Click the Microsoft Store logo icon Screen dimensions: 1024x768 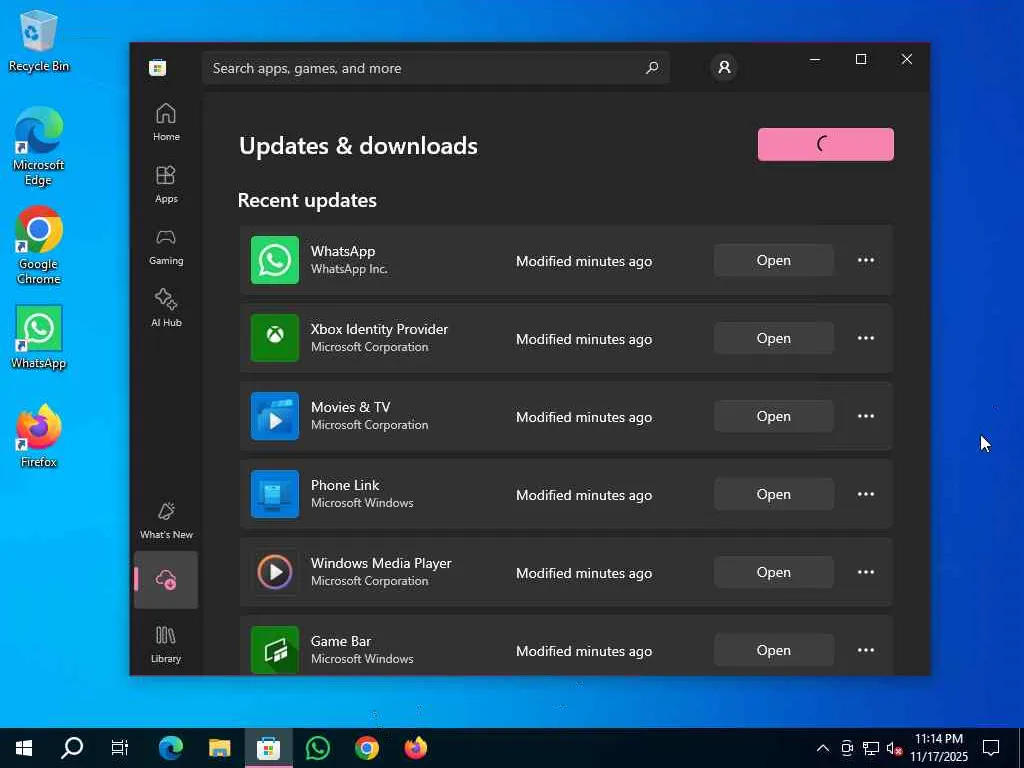click(x=157, y=68)
